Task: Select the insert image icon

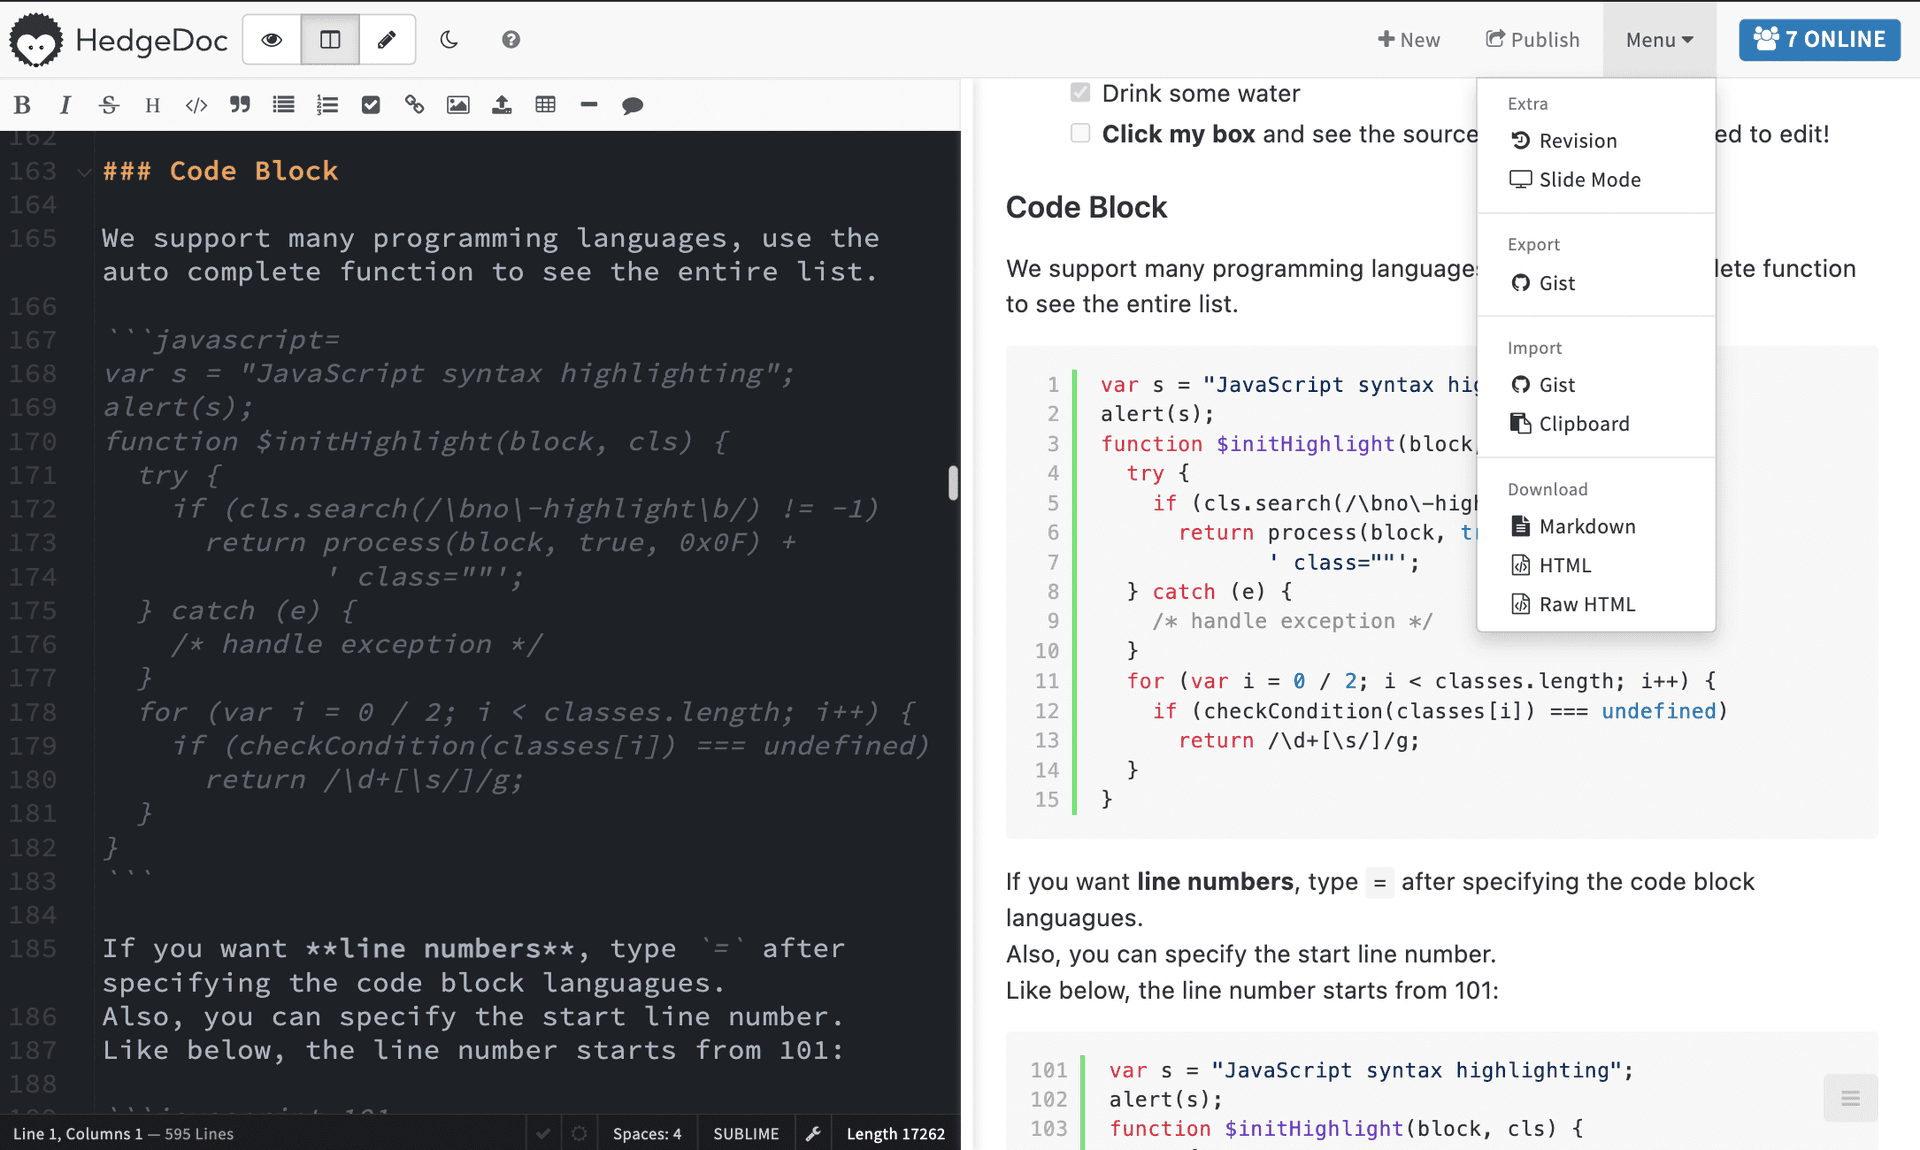Action: click(458, 103)
